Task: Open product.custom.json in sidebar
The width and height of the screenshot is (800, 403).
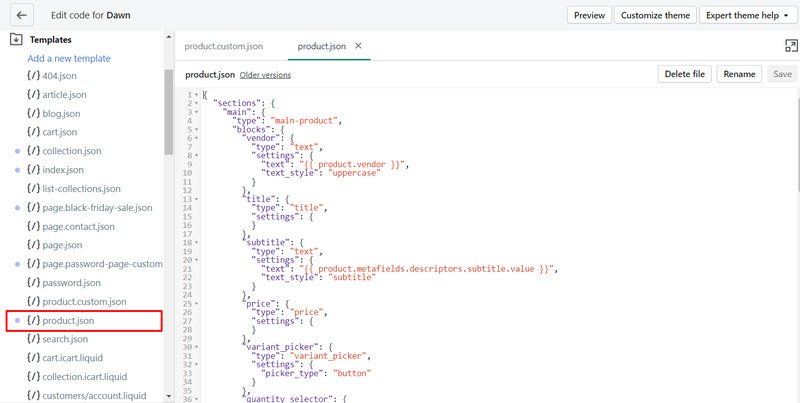Action: pyautogui.click(x=84, y=301)
